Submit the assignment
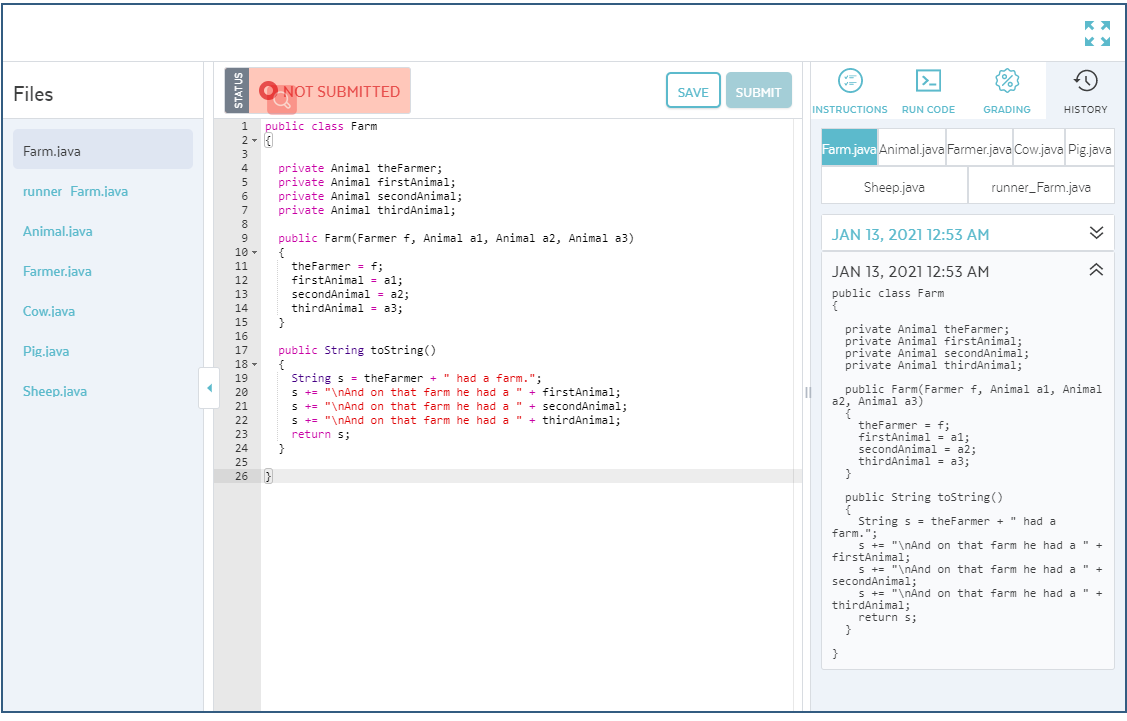Screen dimensions: 1127x721 click(759, 90)
